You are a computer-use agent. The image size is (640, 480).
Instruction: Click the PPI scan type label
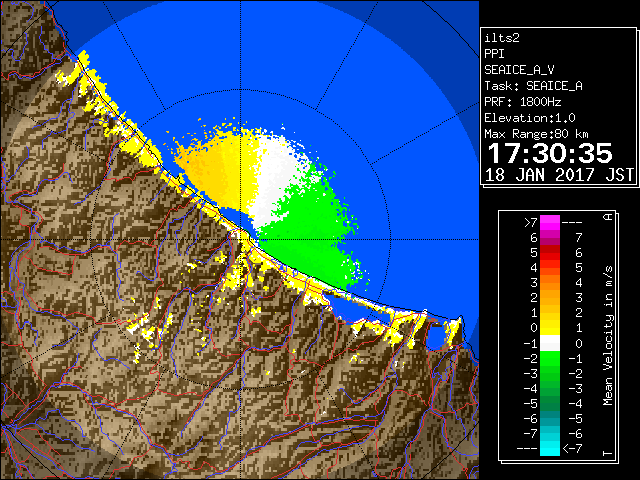click(494, 54)
